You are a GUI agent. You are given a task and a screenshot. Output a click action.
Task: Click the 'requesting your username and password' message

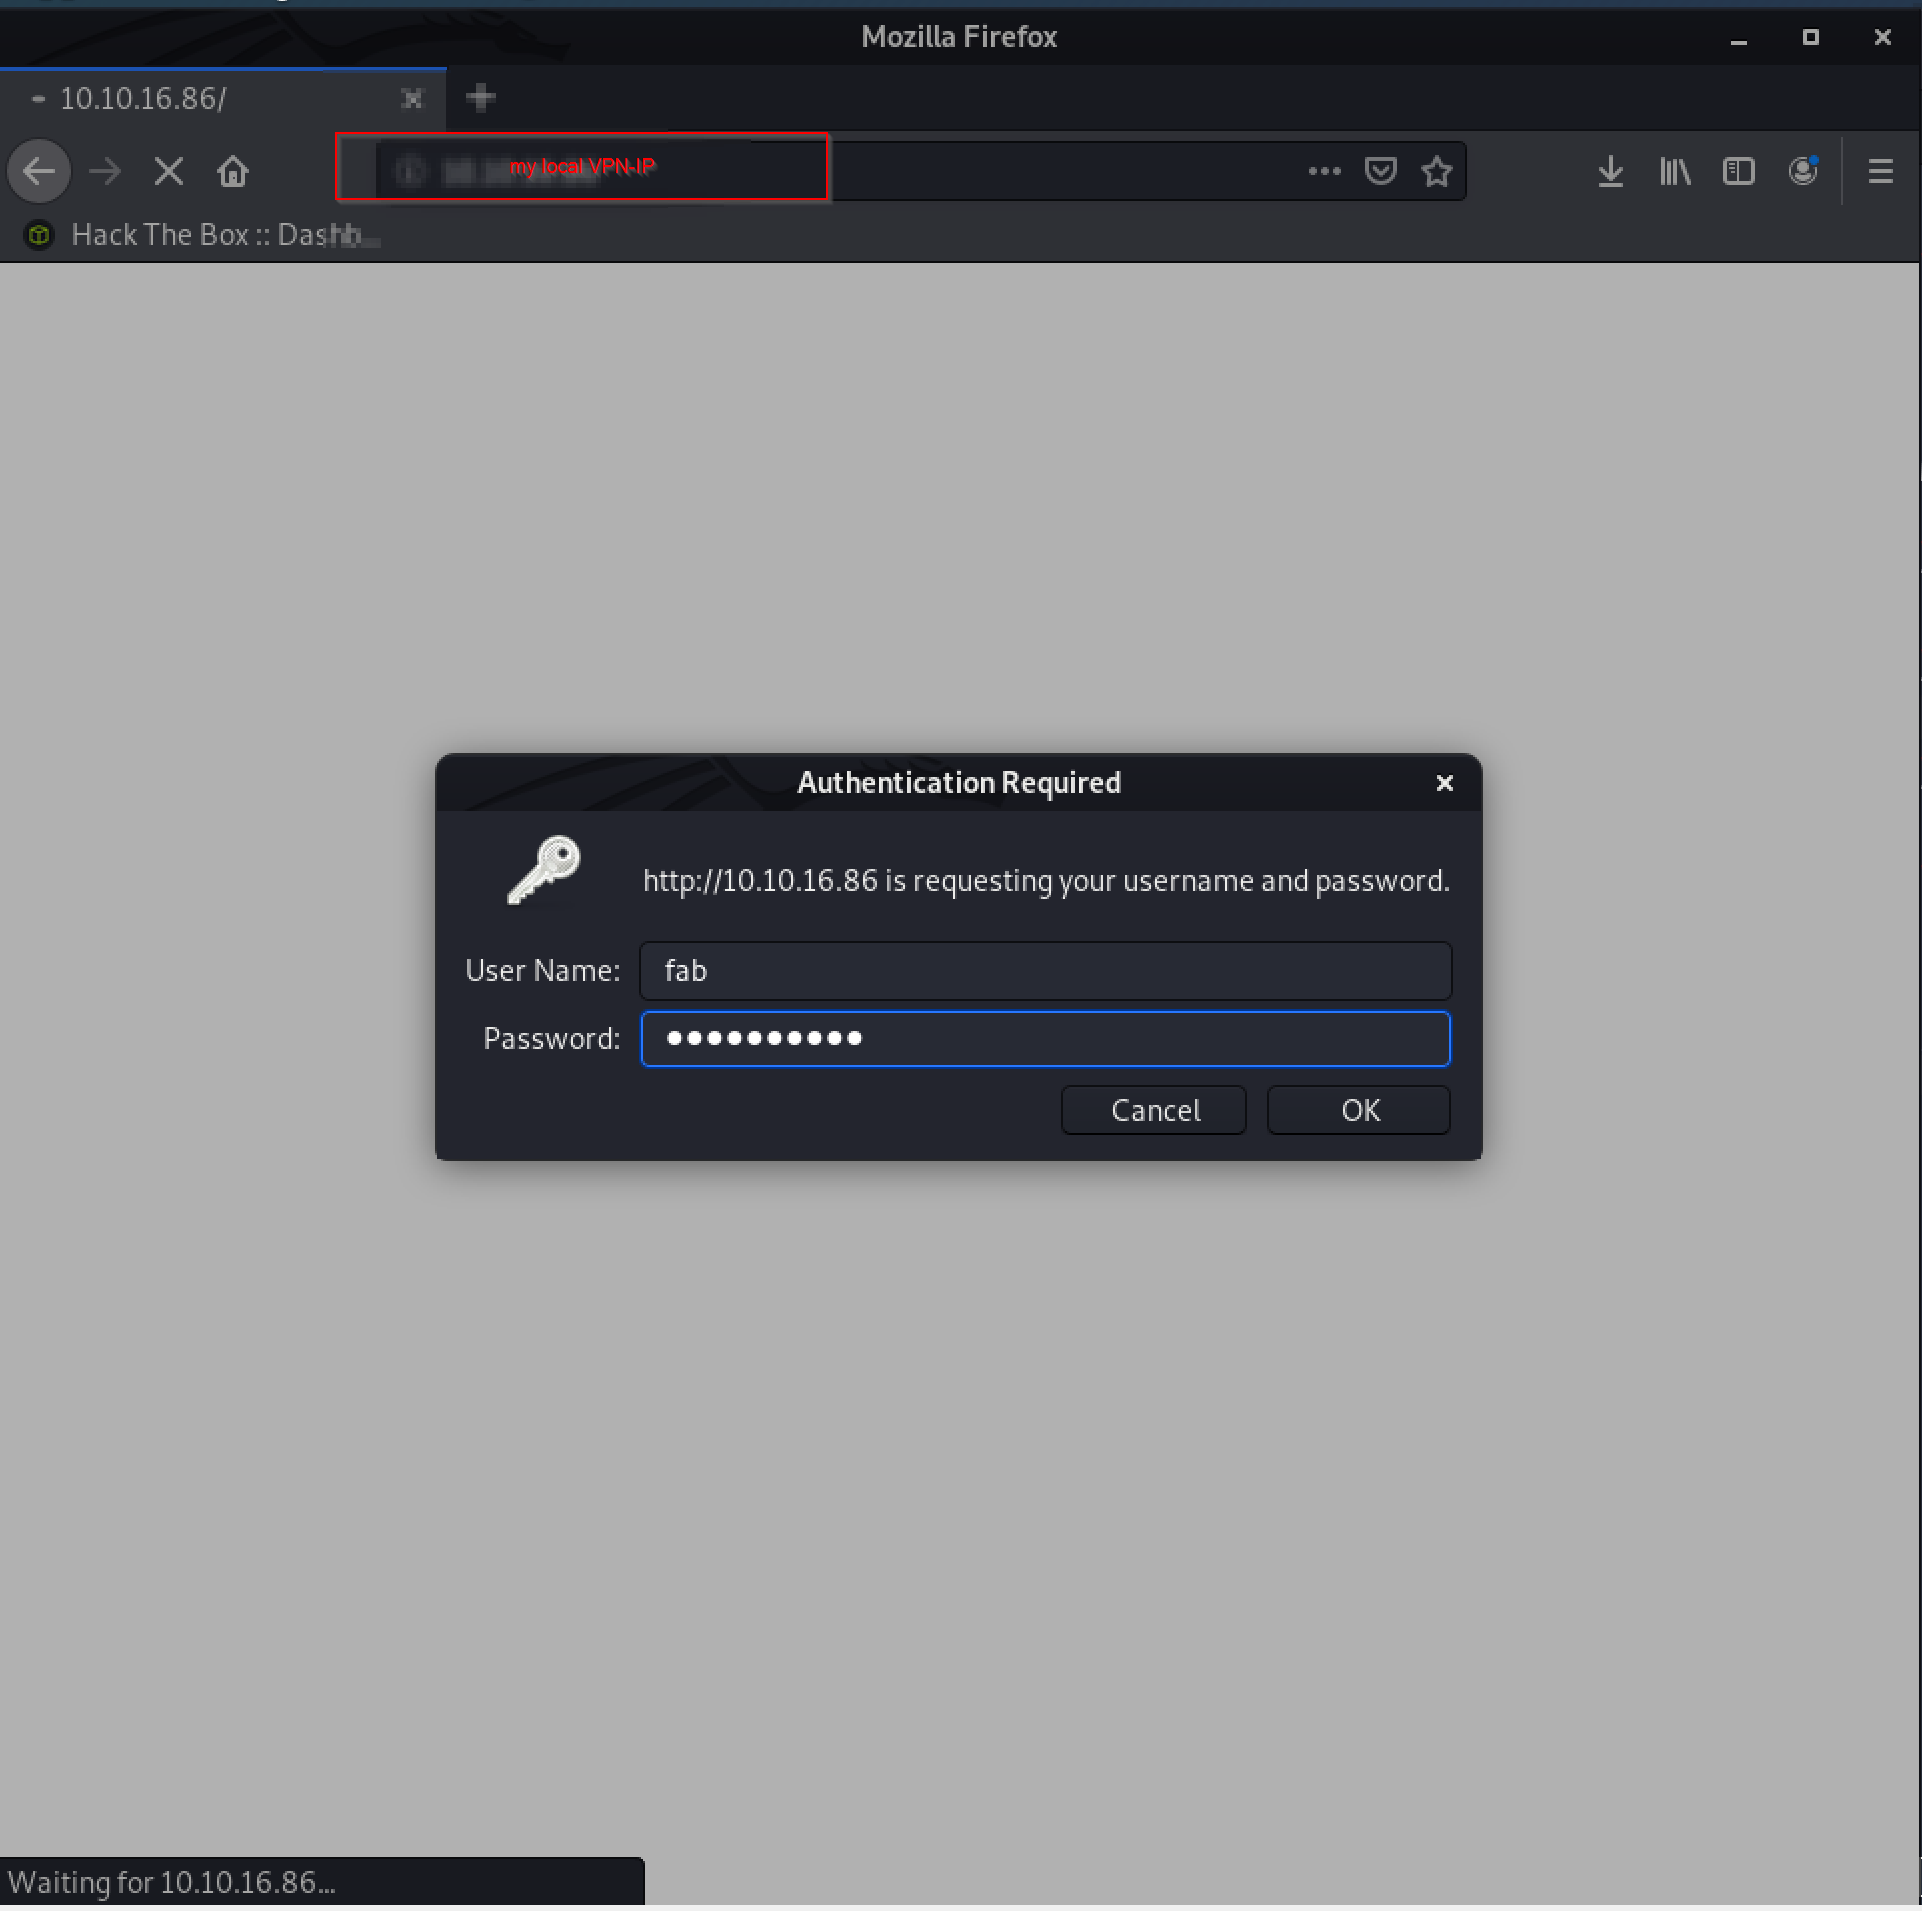[x=1046, y=881]
